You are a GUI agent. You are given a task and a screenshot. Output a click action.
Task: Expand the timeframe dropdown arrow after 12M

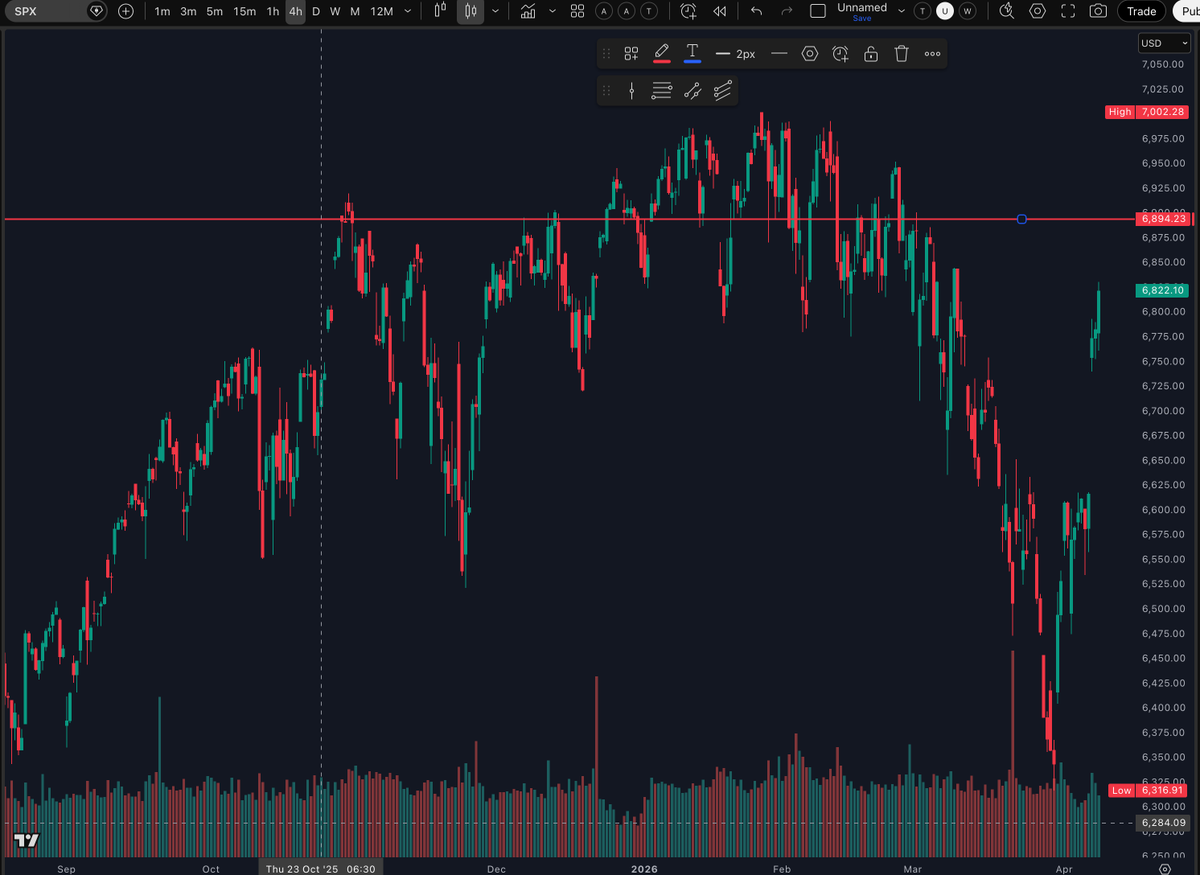407,11
